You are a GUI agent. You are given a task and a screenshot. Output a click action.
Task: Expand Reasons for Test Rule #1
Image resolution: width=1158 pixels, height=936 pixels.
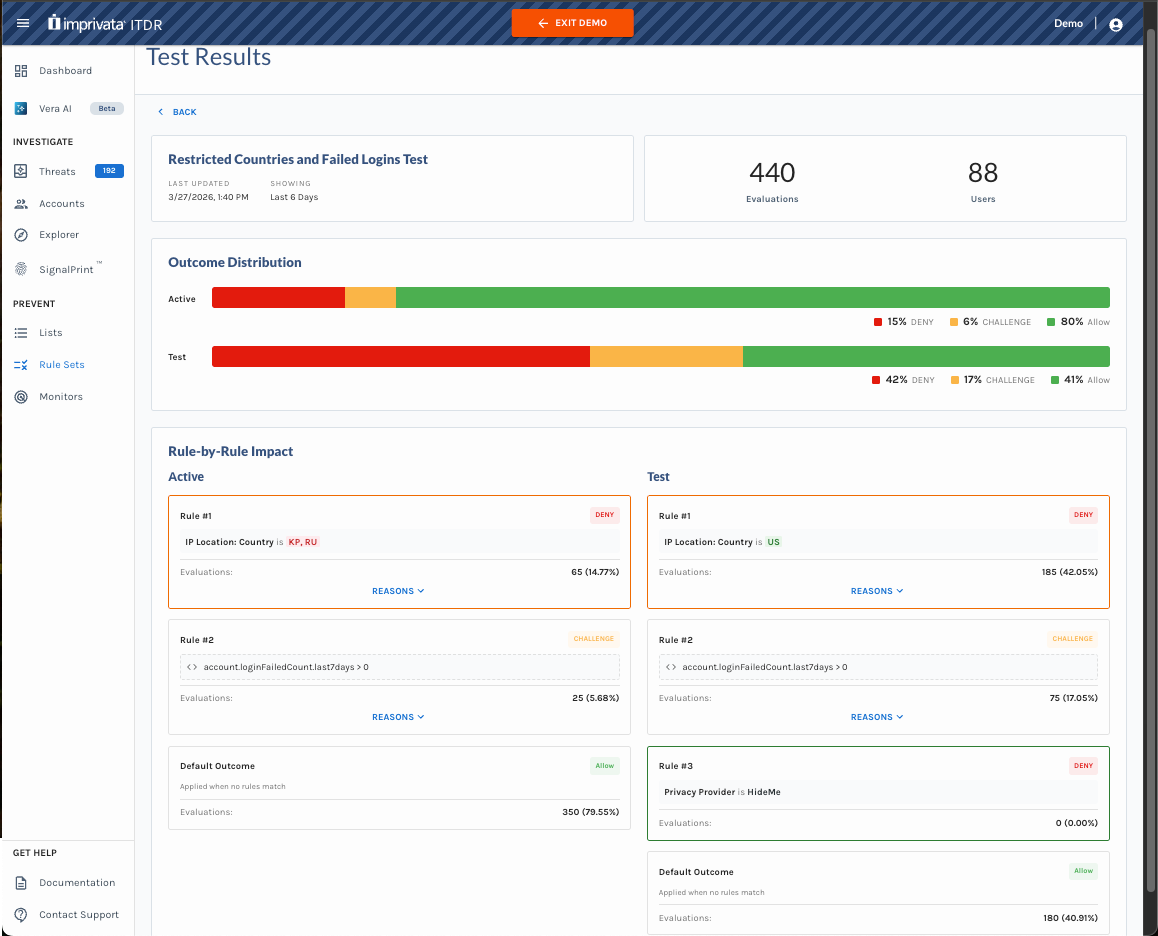click(x=877, y=591)
